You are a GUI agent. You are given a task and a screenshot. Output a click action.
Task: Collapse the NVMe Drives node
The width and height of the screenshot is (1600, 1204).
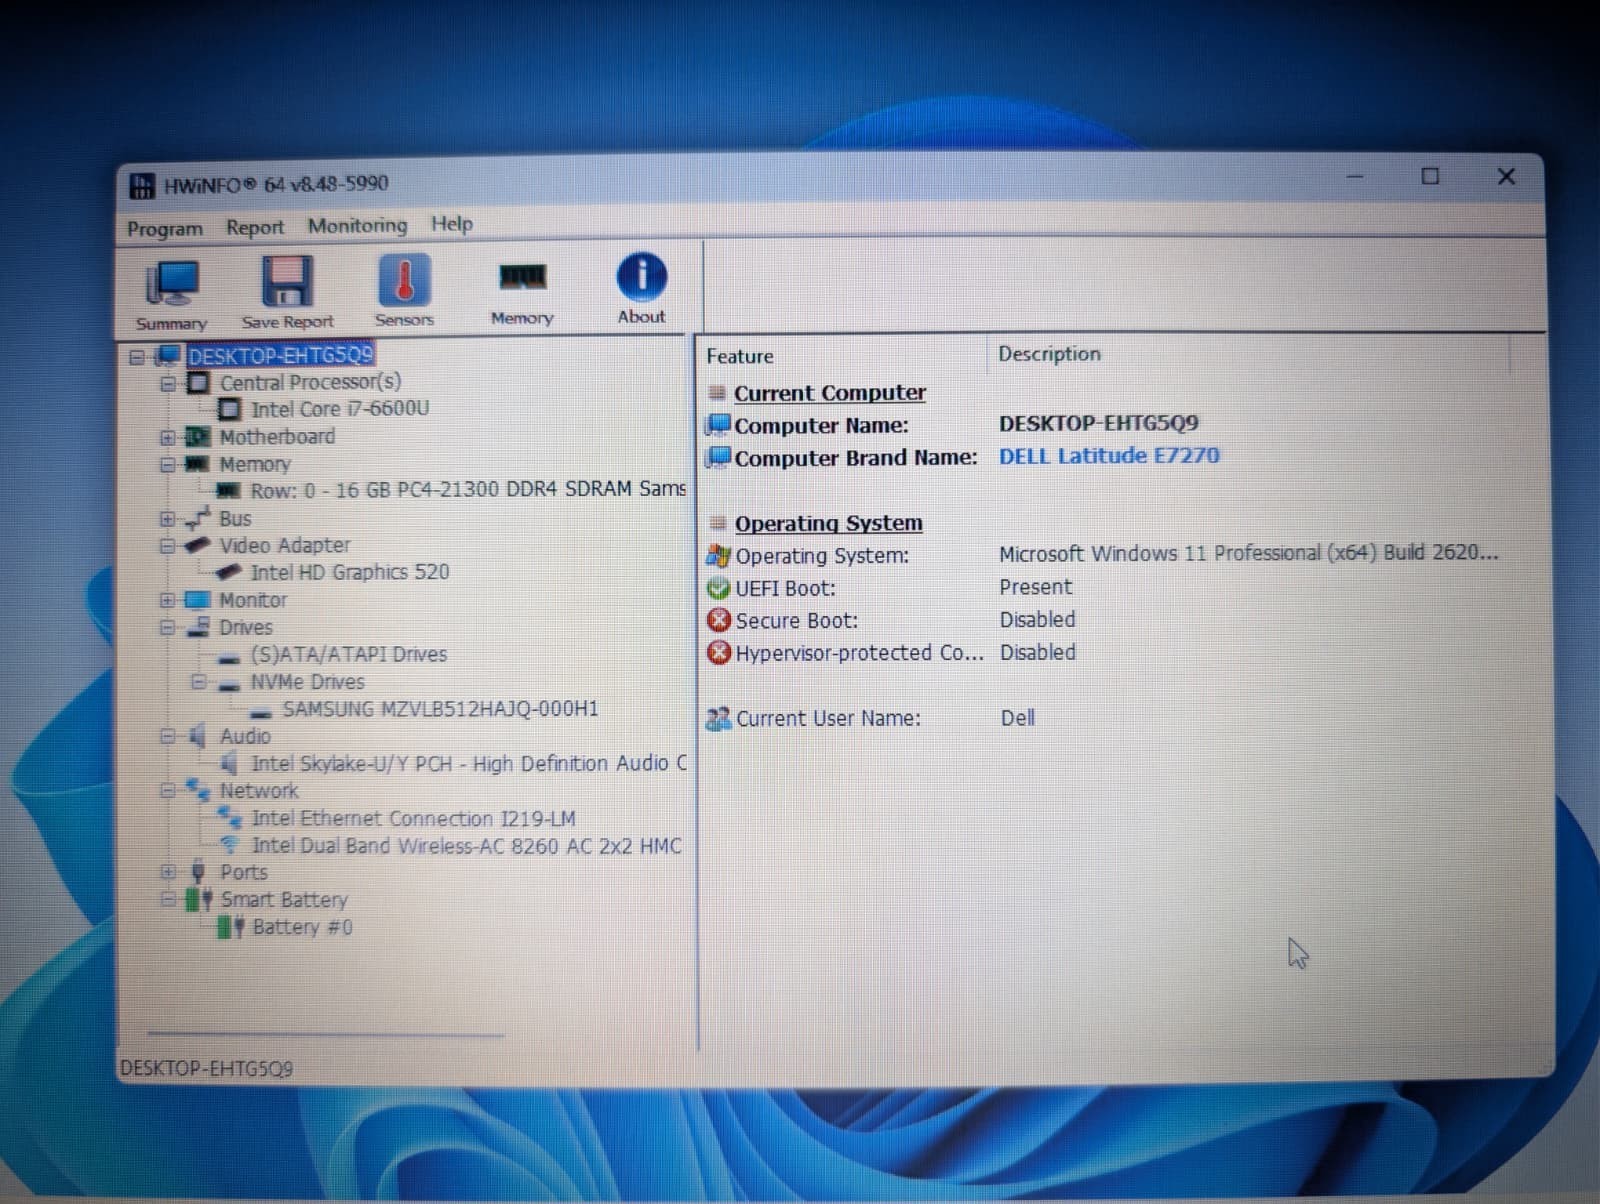198,682
